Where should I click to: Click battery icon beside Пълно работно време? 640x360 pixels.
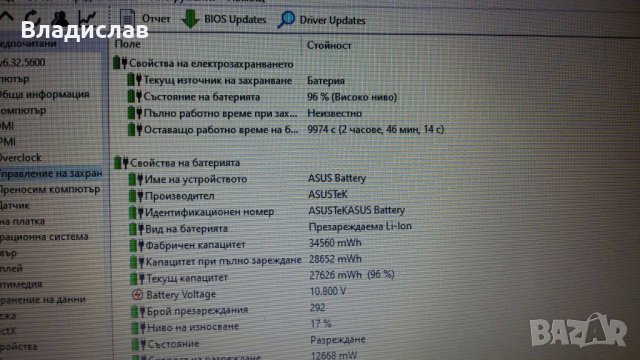[x=135, y=113]
